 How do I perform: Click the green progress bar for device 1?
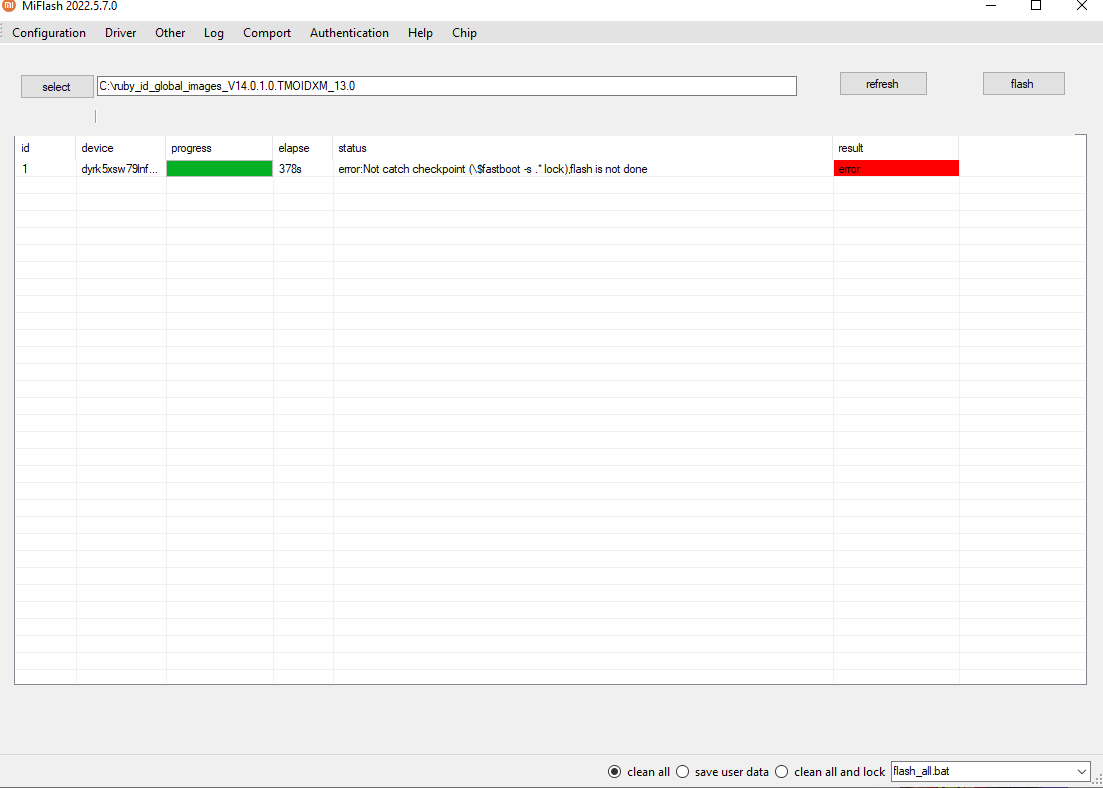pyautogui.click(x=219, y=169)
